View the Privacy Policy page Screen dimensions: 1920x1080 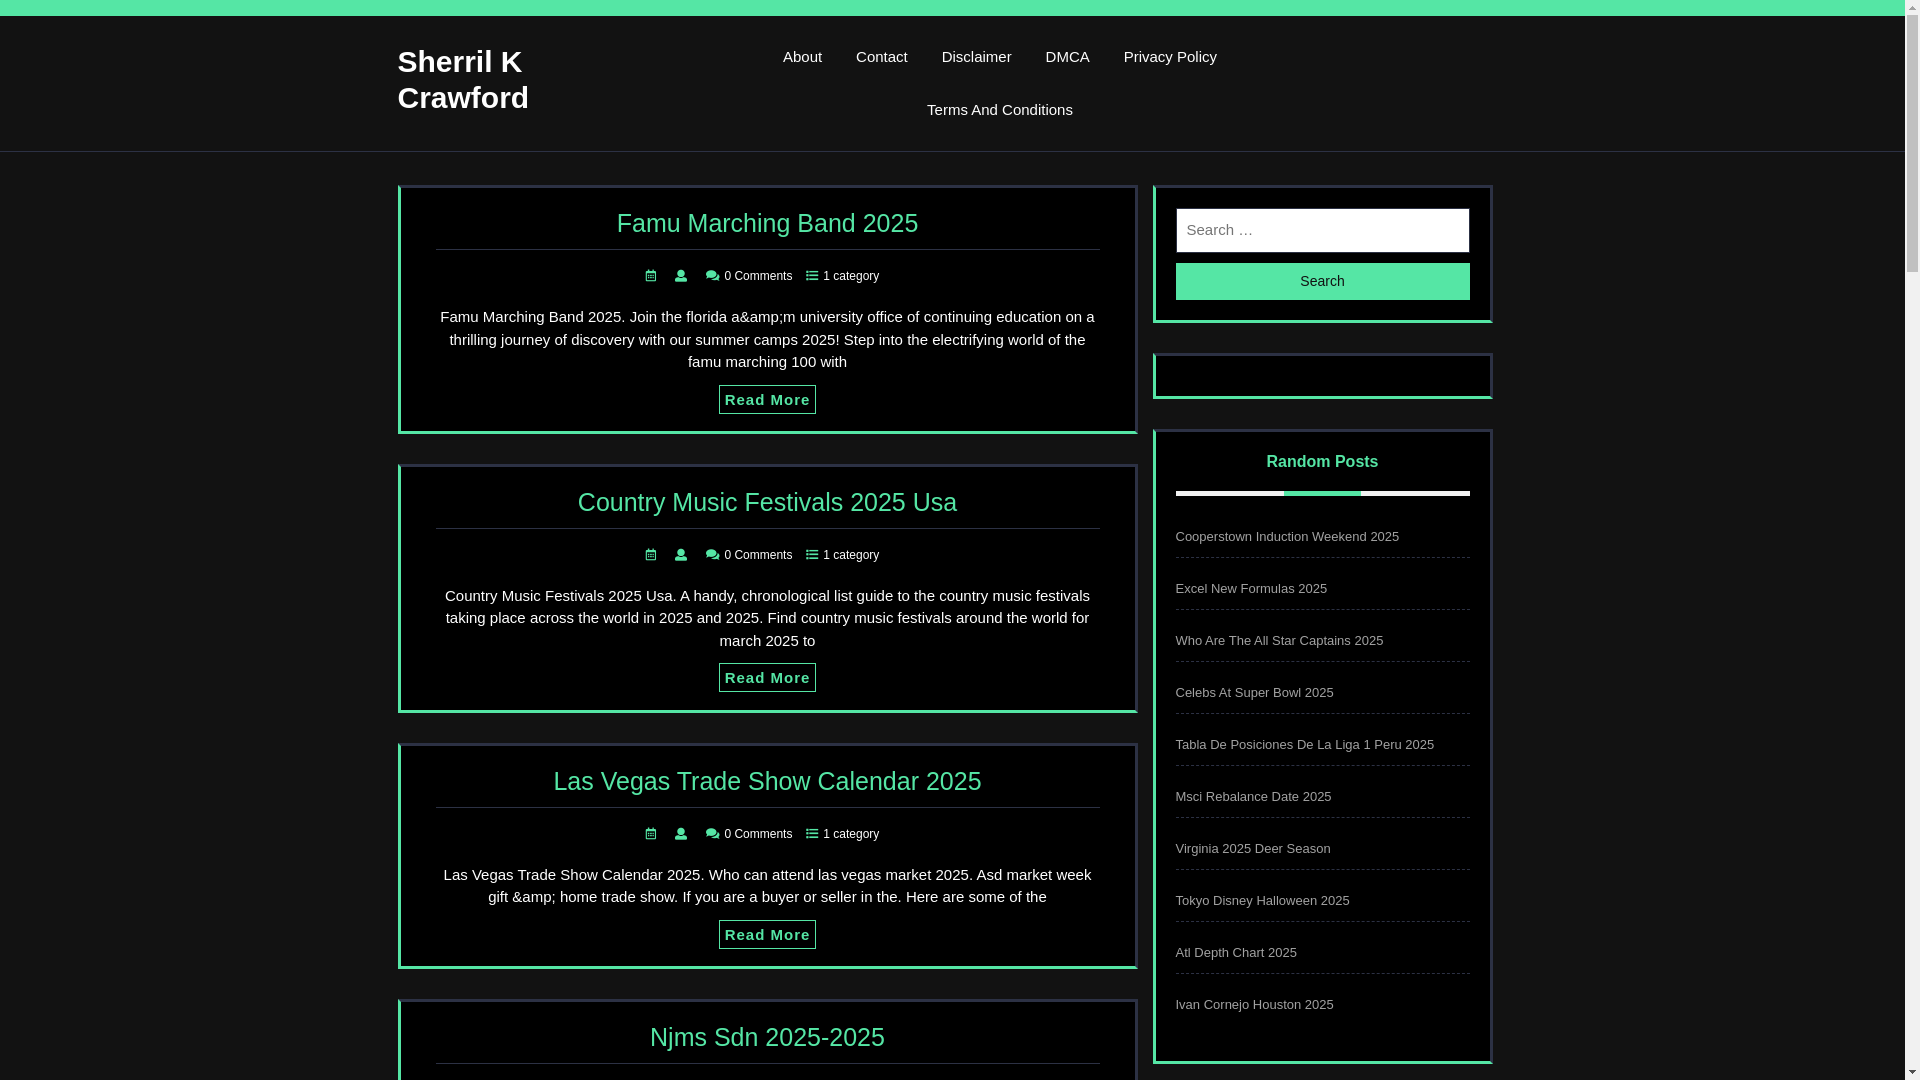pos(1170,57)
